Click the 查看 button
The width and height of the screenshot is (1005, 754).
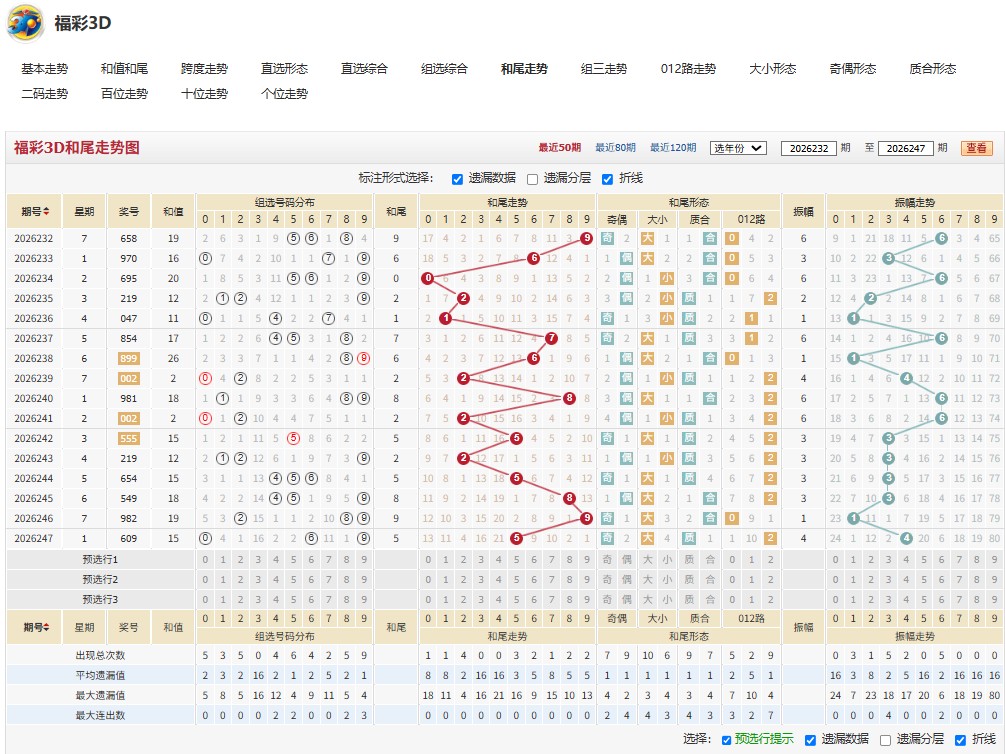coord(977,148)
